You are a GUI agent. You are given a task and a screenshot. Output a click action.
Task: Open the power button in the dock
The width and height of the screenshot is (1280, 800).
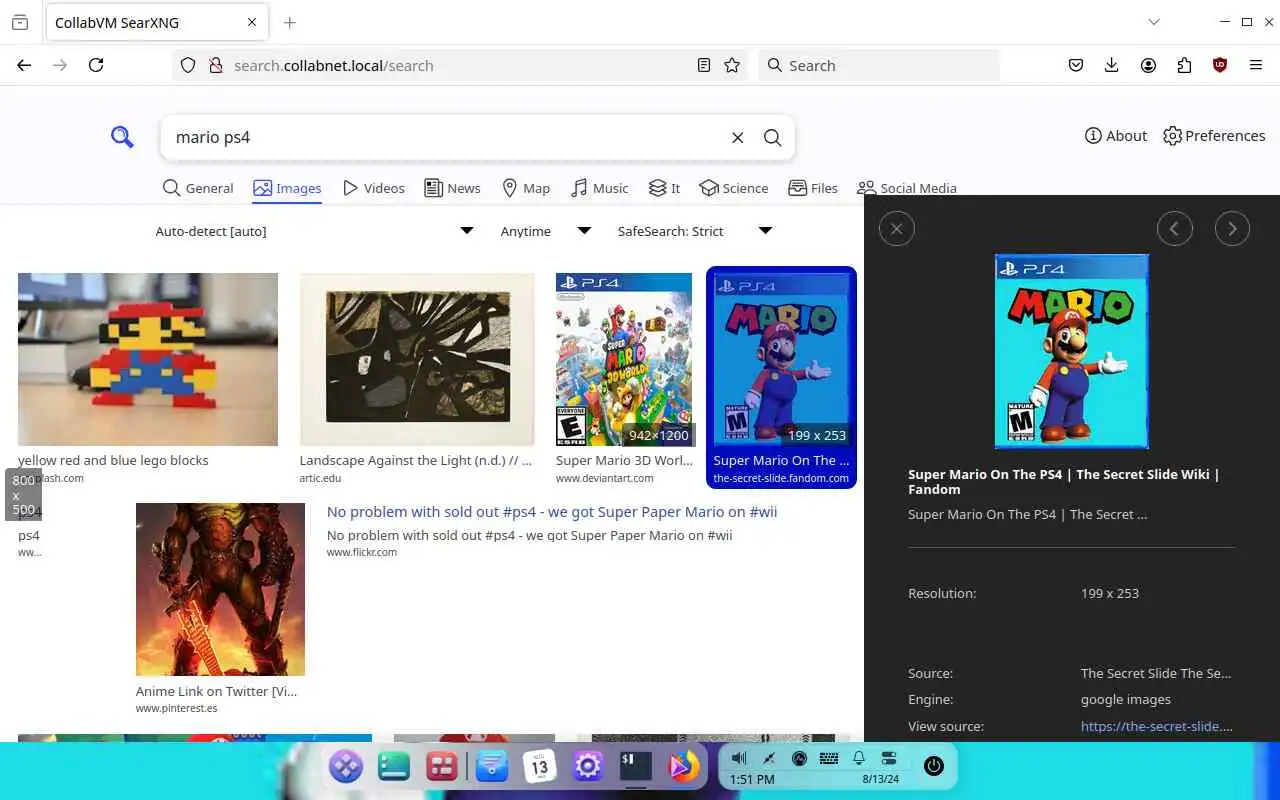933,766
